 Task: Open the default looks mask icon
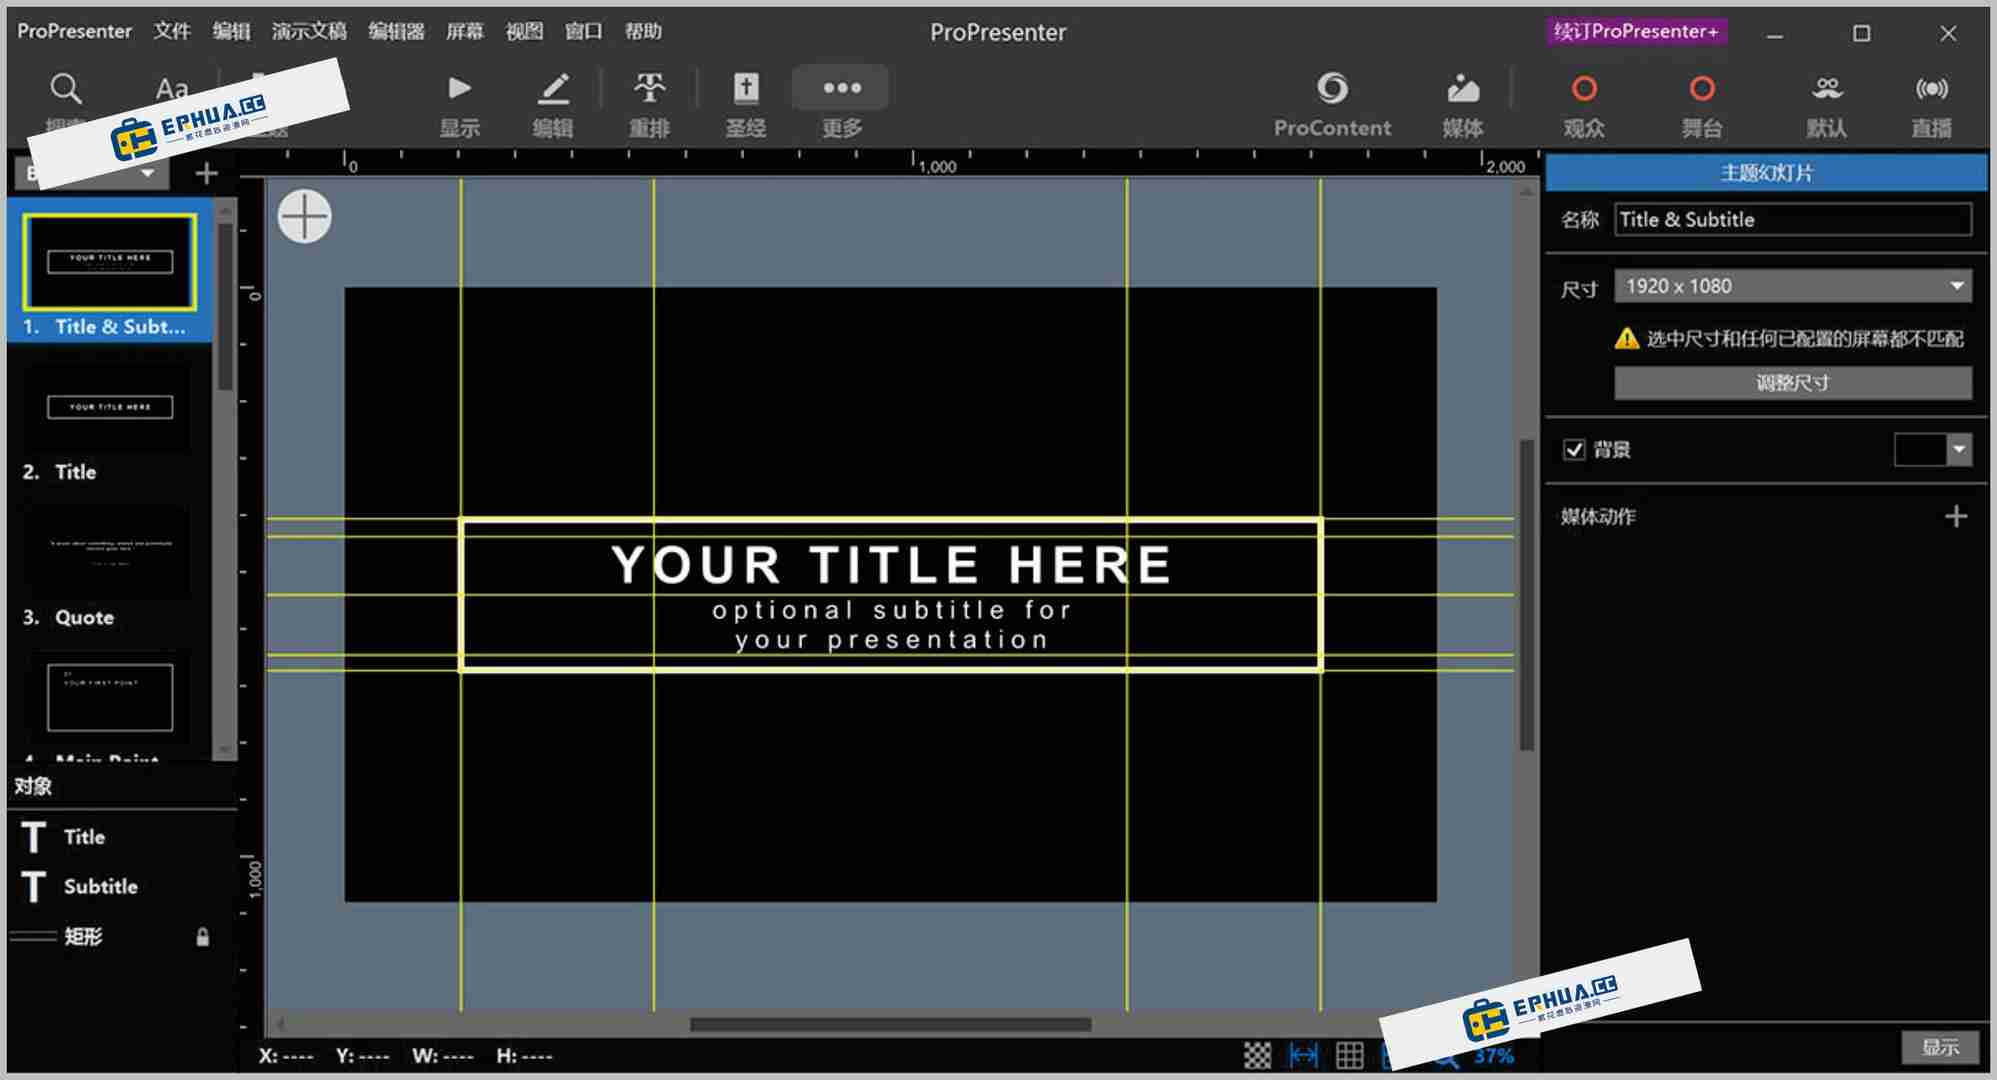pyautogui.click(x=1827, y=89)
